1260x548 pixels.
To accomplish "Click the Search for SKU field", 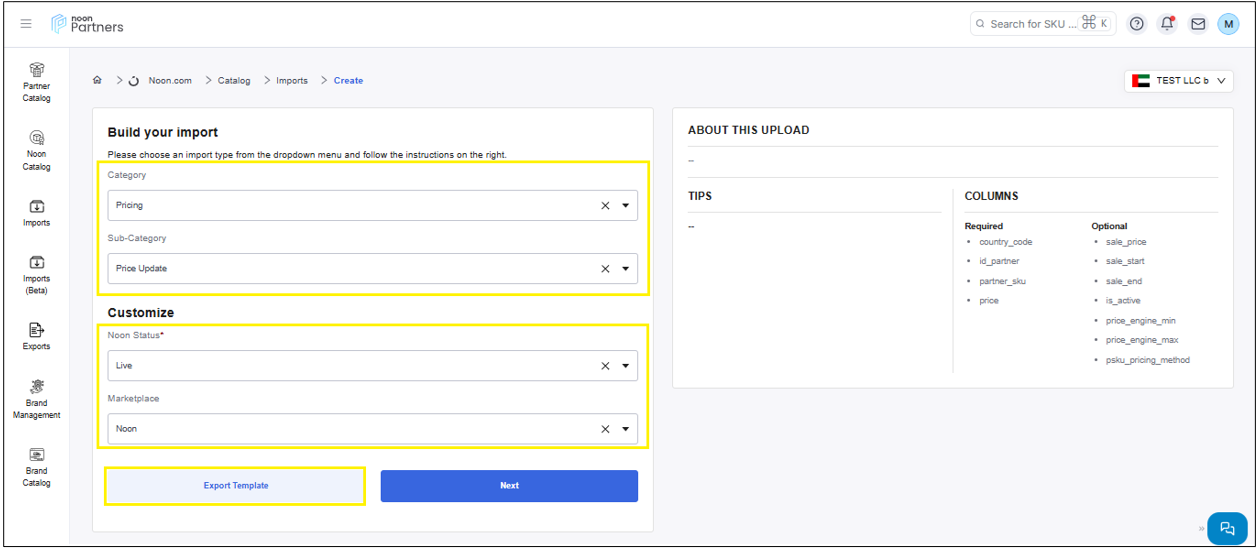I will tap(1030, 24).
